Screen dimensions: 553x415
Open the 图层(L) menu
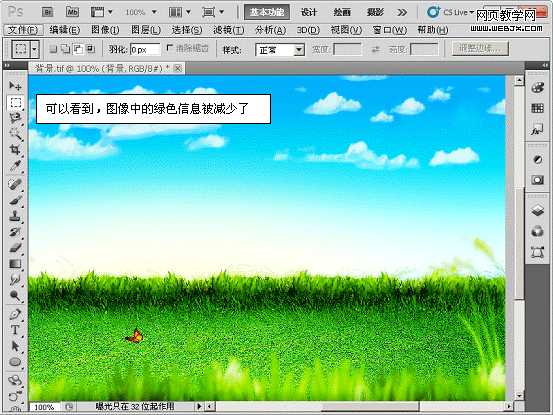[x=146, y=30]
